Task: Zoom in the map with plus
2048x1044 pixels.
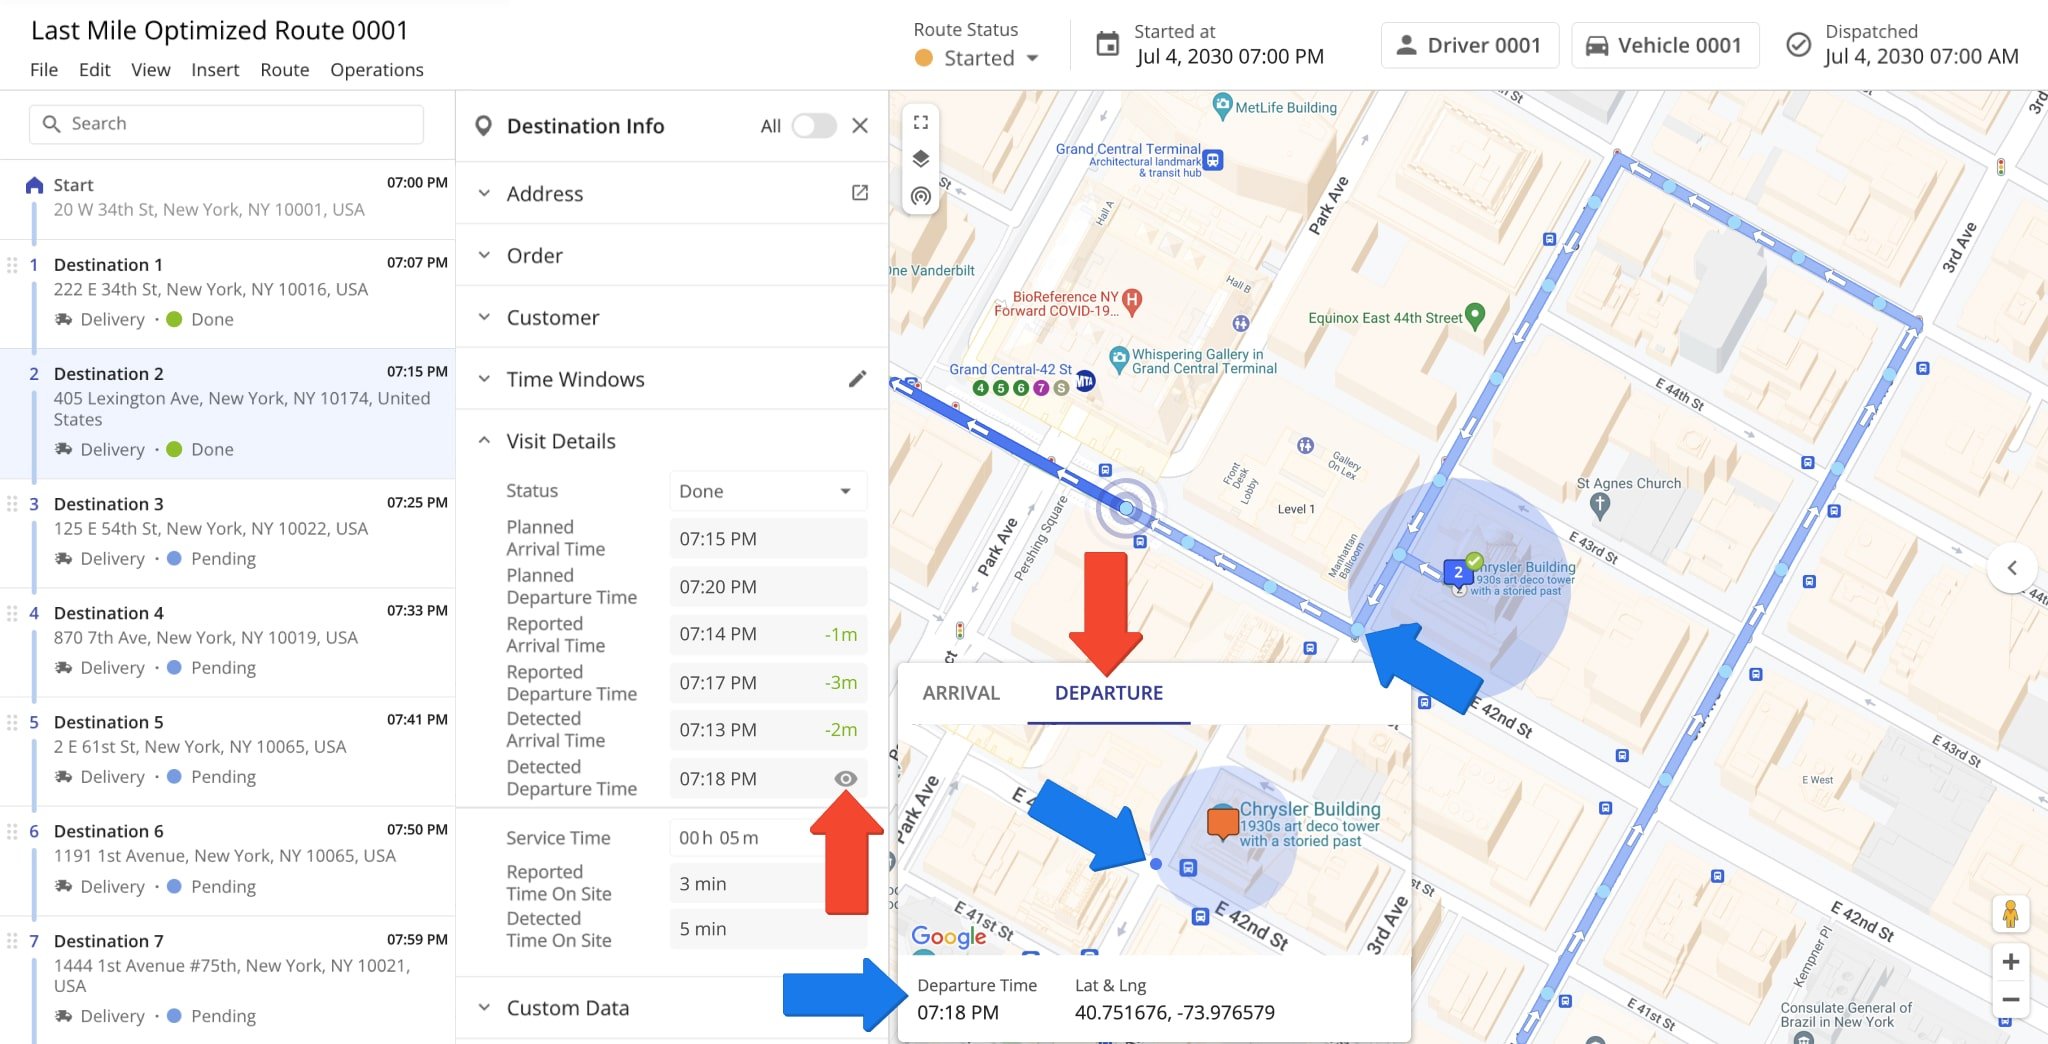Action: click(x=2010, y=962)
